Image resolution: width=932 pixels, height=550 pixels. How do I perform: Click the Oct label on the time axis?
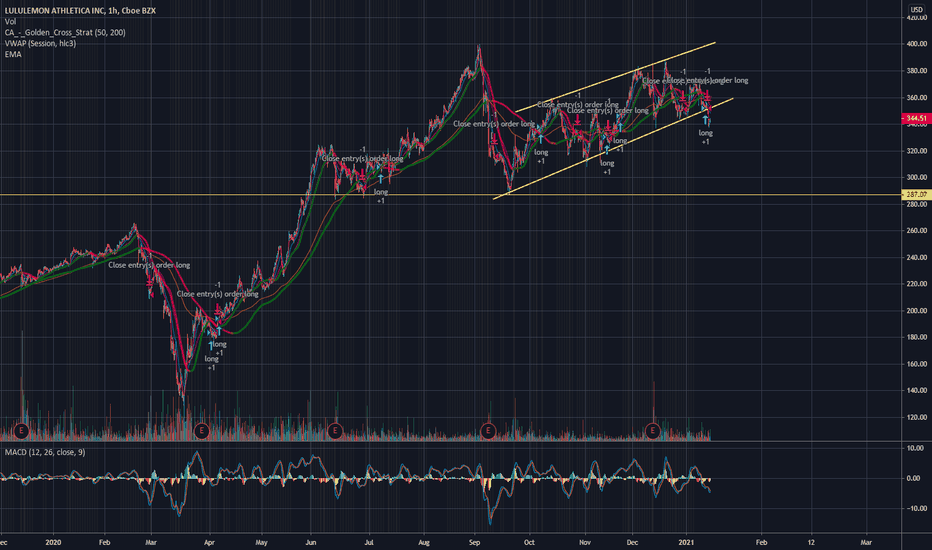(529, 542)
